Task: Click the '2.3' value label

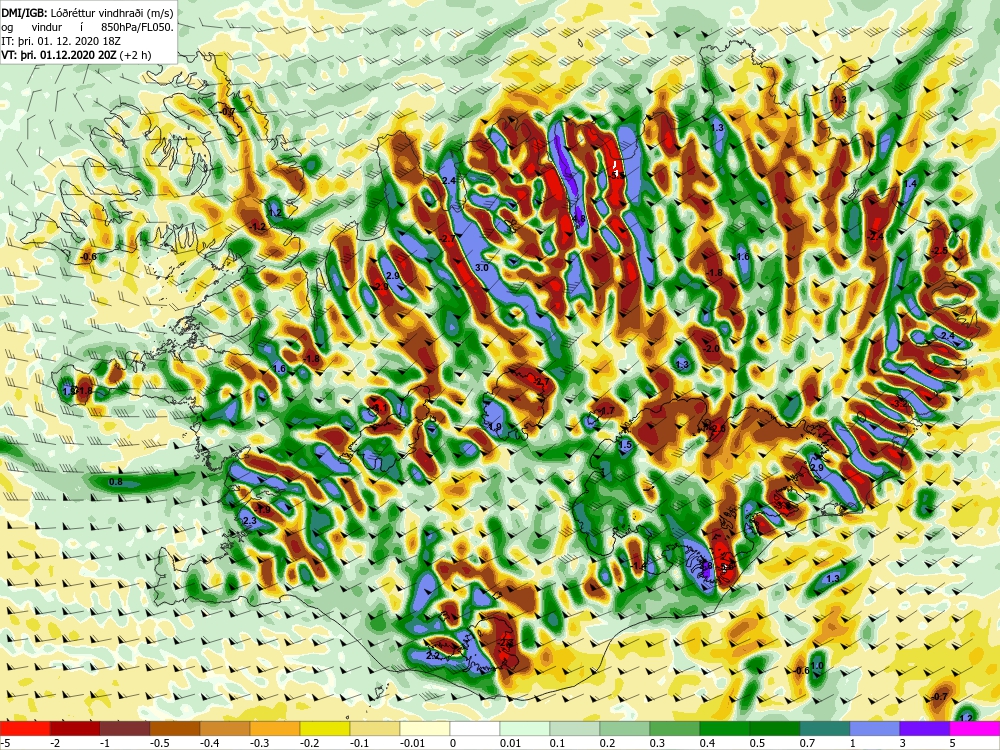Action: 250,521
